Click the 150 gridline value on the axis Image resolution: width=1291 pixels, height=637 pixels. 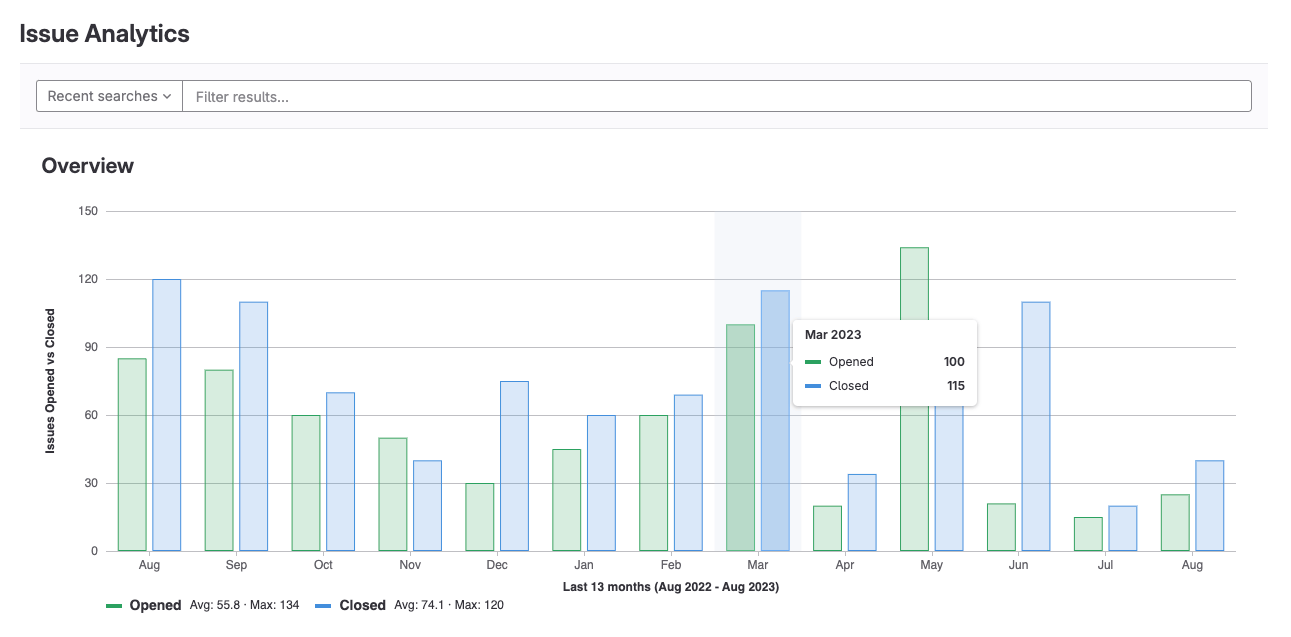[89, 210]
